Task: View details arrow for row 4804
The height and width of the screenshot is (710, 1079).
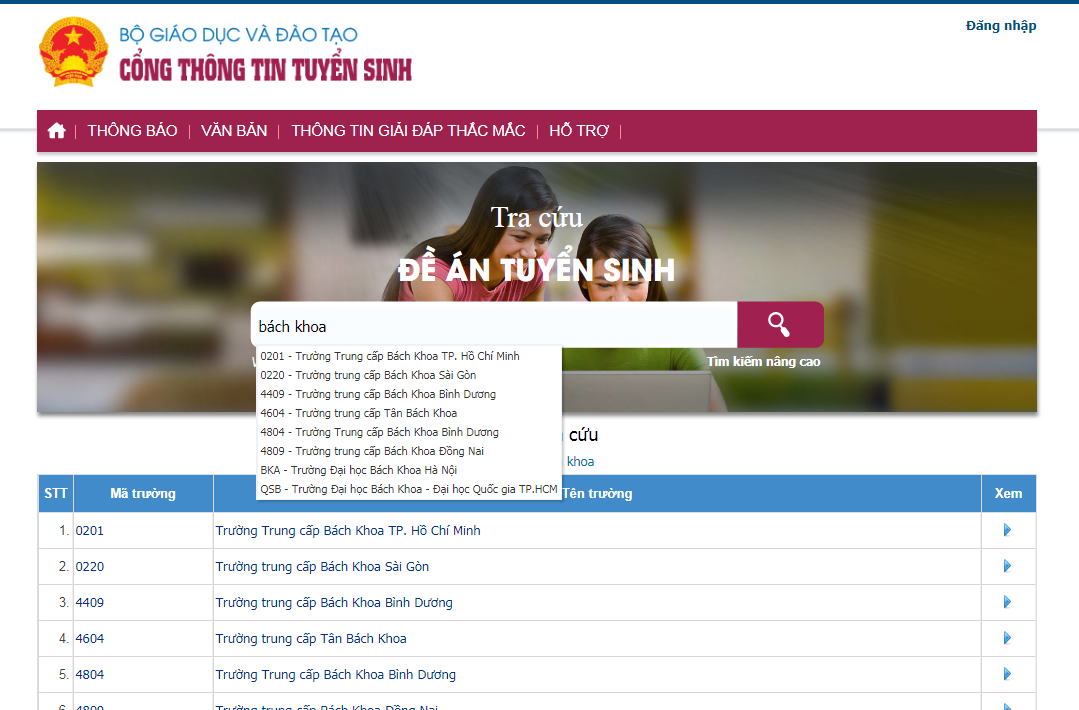Action: [x=1007, y=674]
